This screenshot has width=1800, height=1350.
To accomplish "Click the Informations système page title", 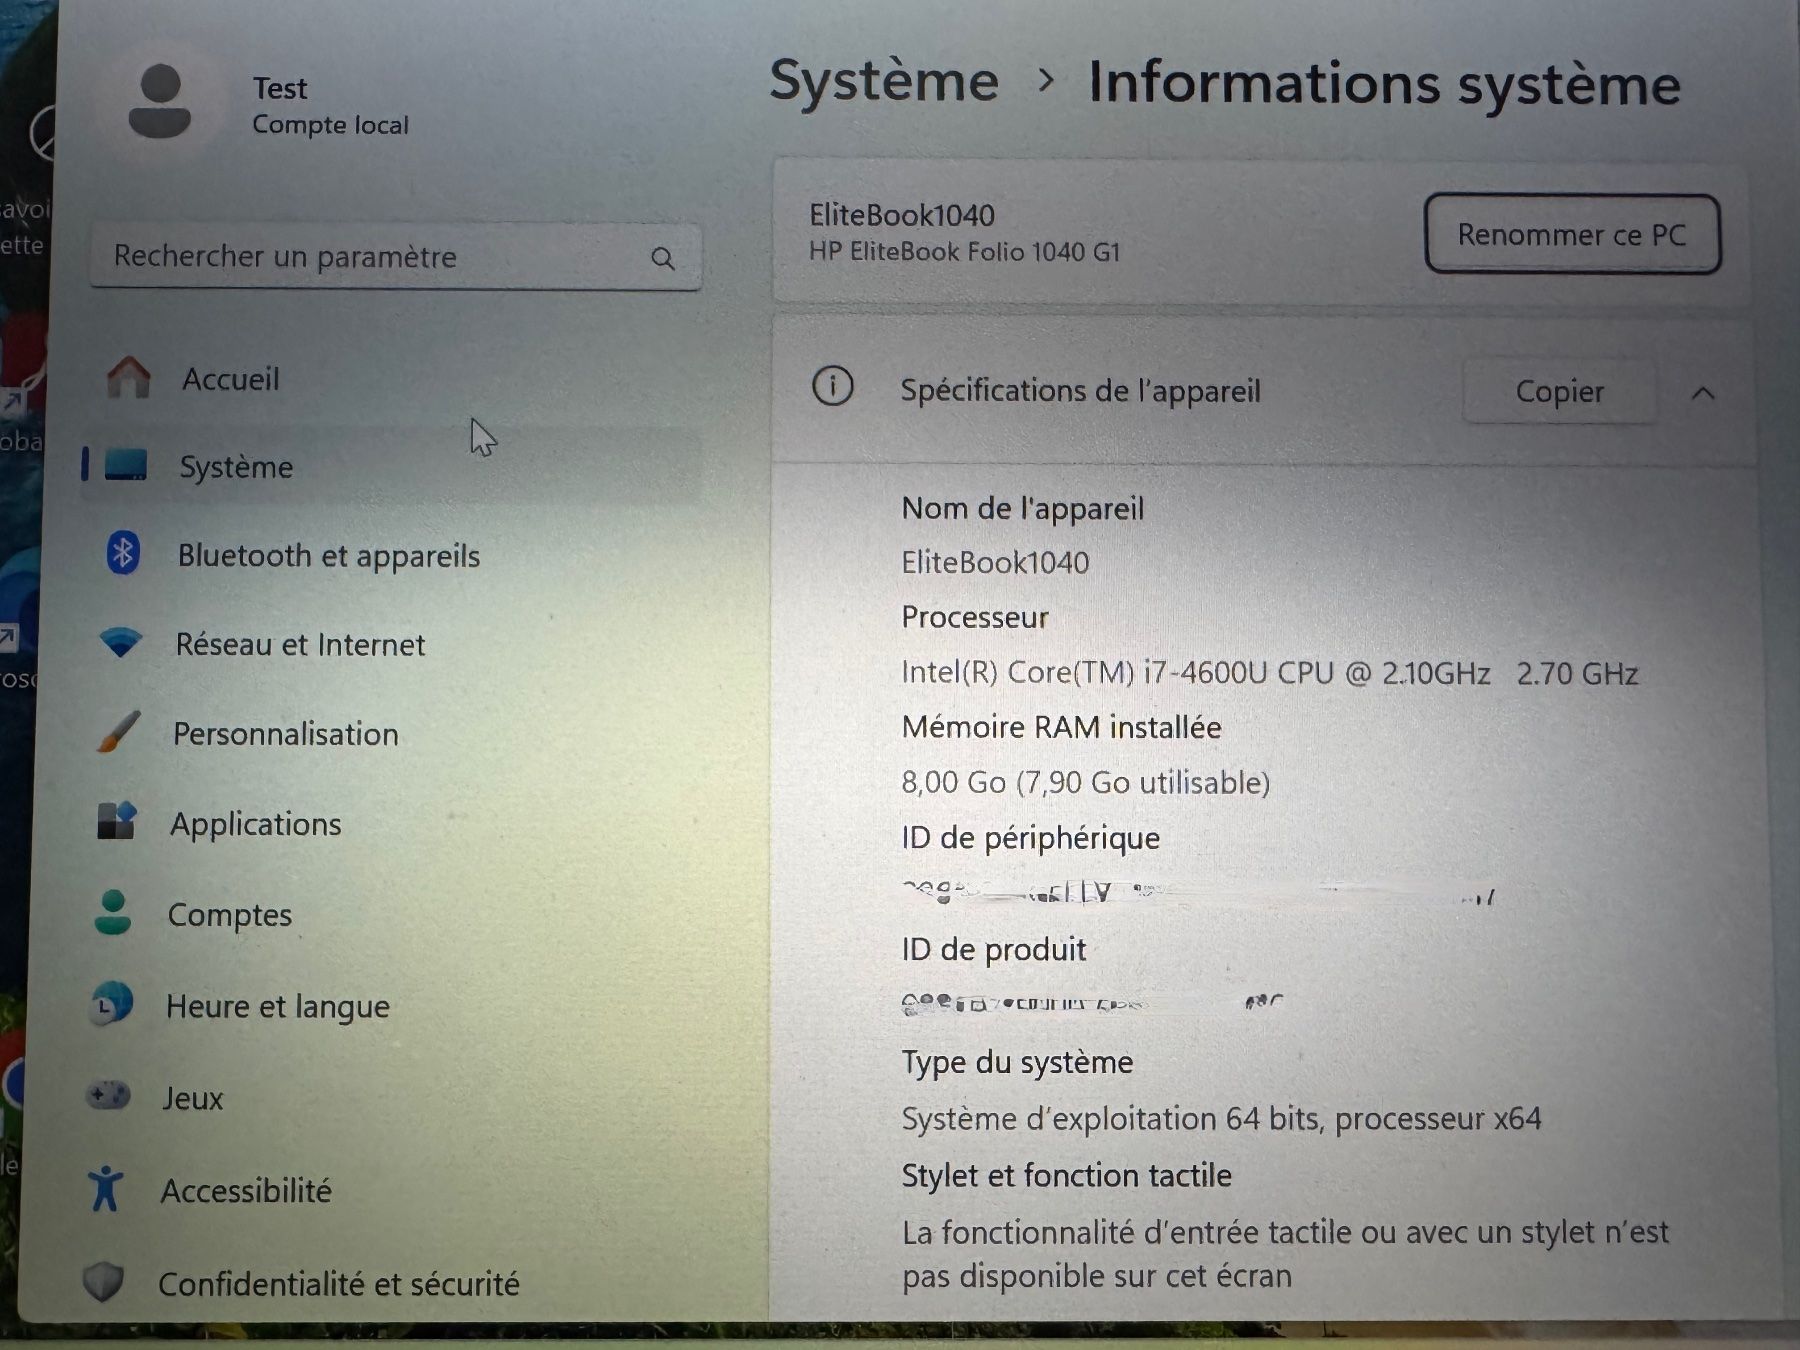I will point(1384,82).
